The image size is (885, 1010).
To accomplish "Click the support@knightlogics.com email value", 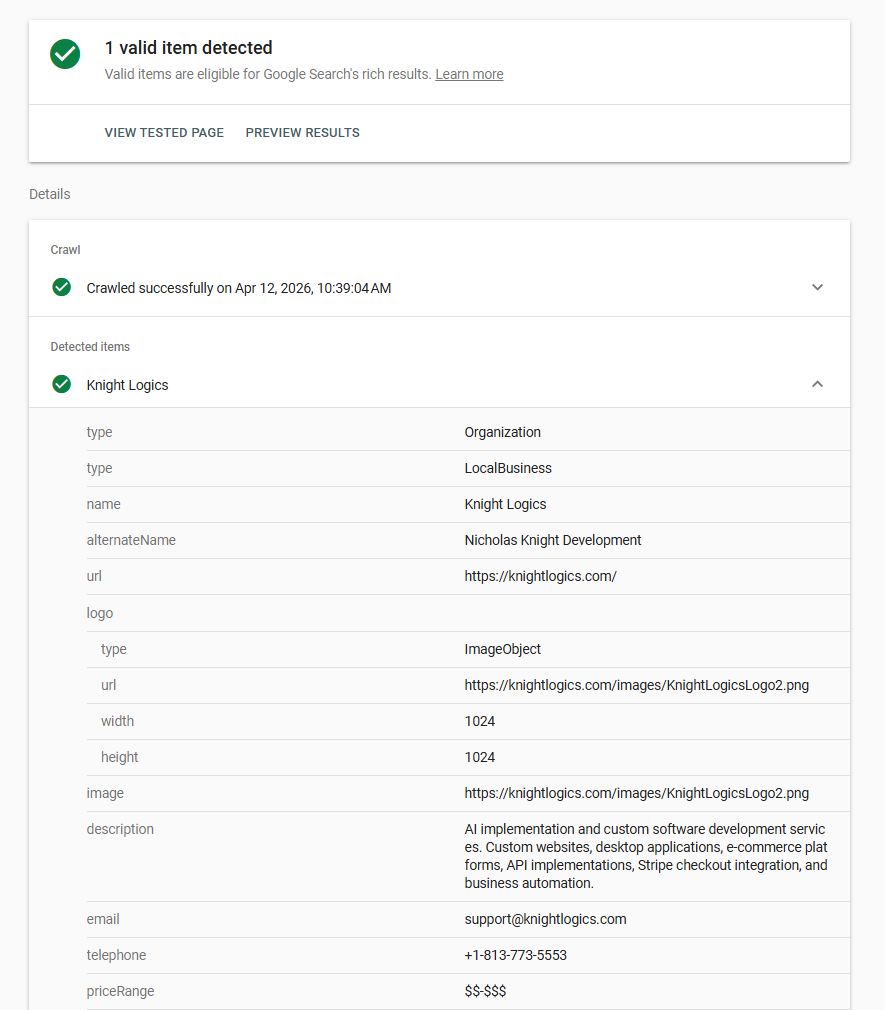I will [545, 919].
